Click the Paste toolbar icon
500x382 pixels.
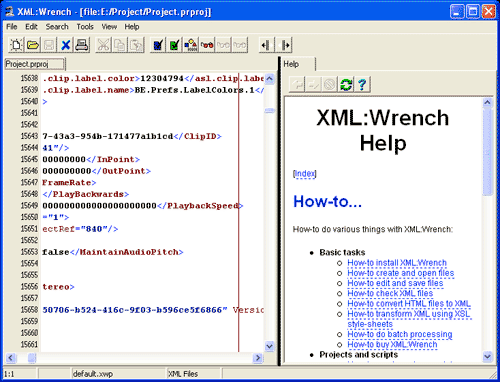point(136,45)
